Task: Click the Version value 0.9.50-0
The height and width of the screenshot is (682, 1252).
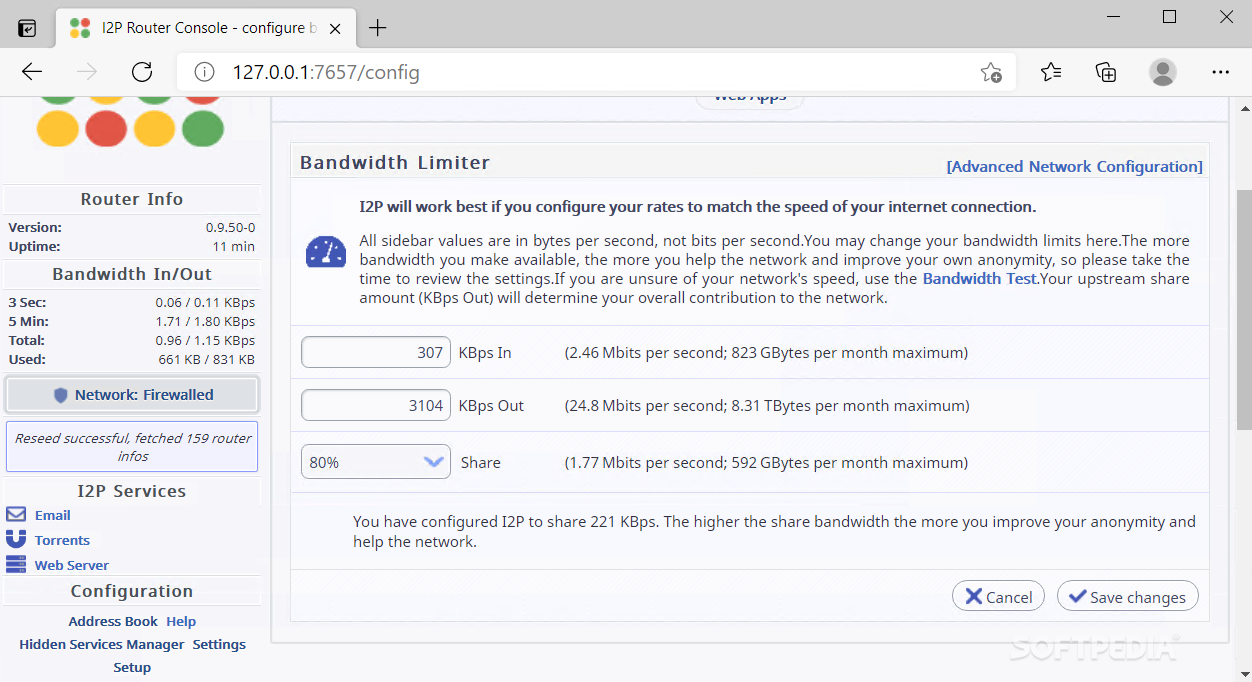Action: coord(230,227)
